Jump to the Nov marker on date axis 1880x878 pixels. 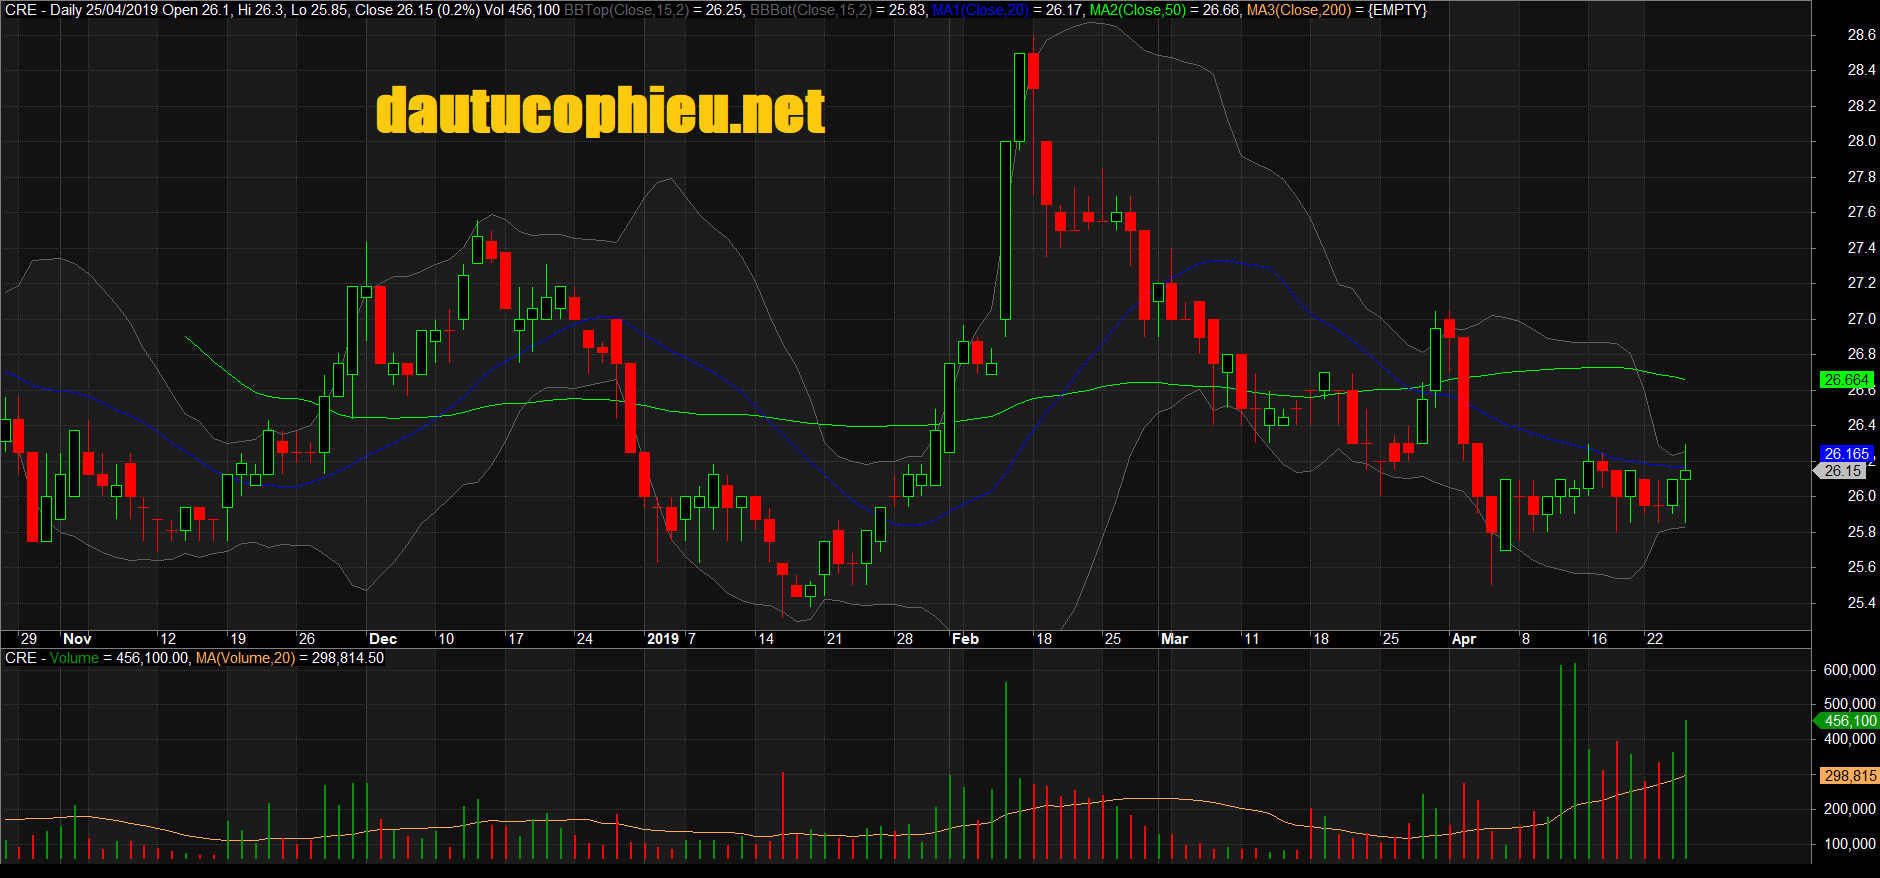[77, 639]
